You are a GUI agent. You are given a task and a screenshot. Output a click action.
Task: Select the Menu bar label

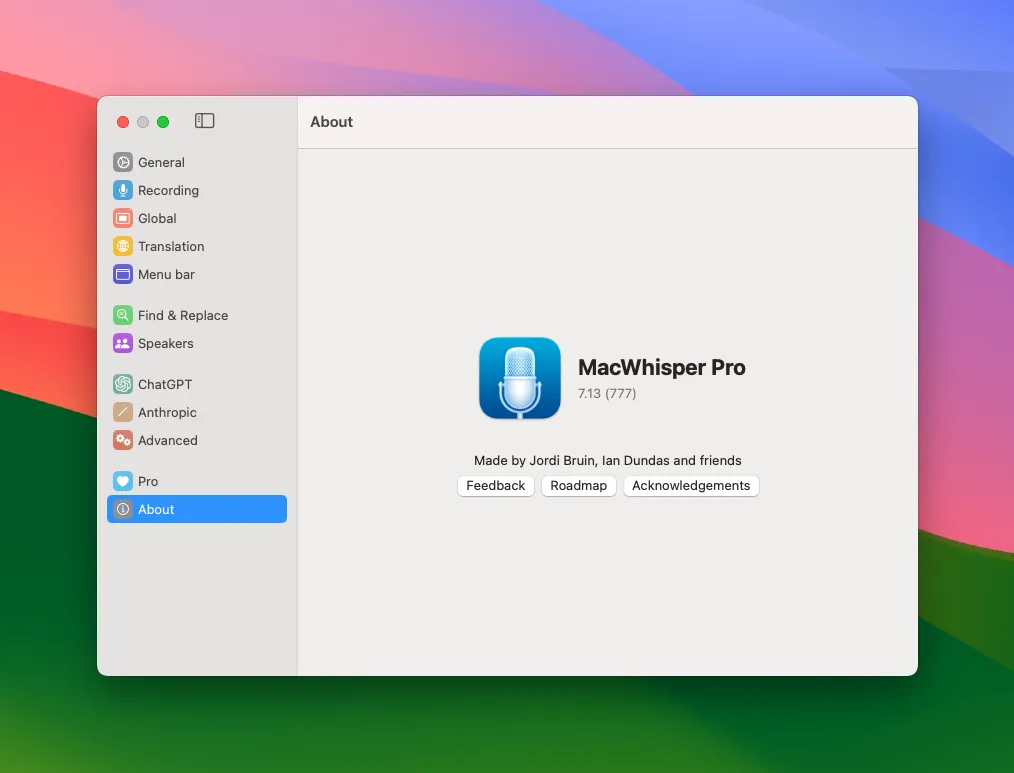pos(166,274)
